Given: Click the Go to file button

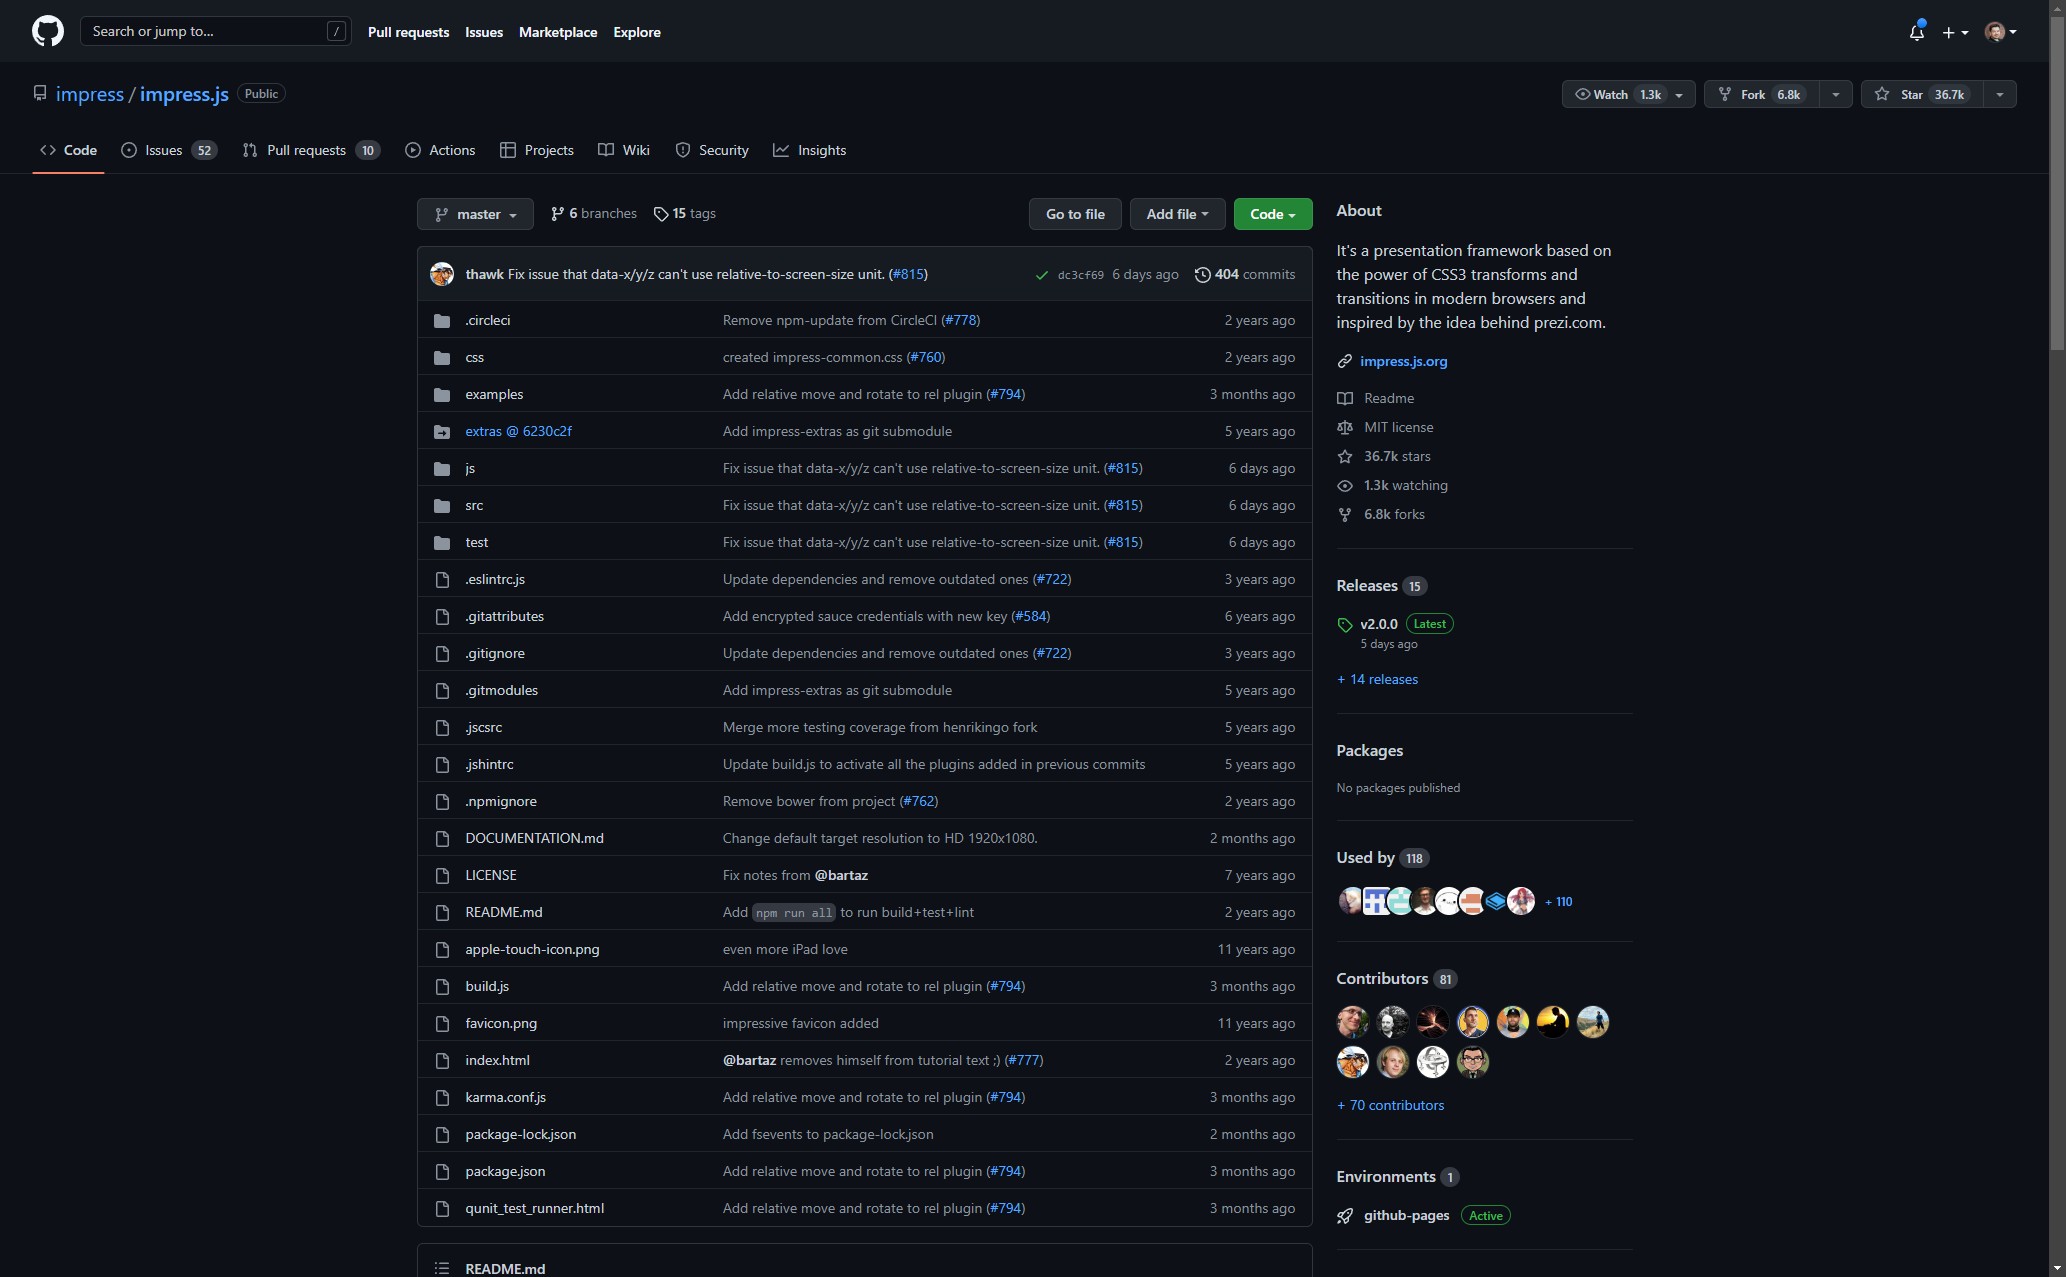Looking at the screenshot, I should pyautogui.click(x=1075, y=214).
